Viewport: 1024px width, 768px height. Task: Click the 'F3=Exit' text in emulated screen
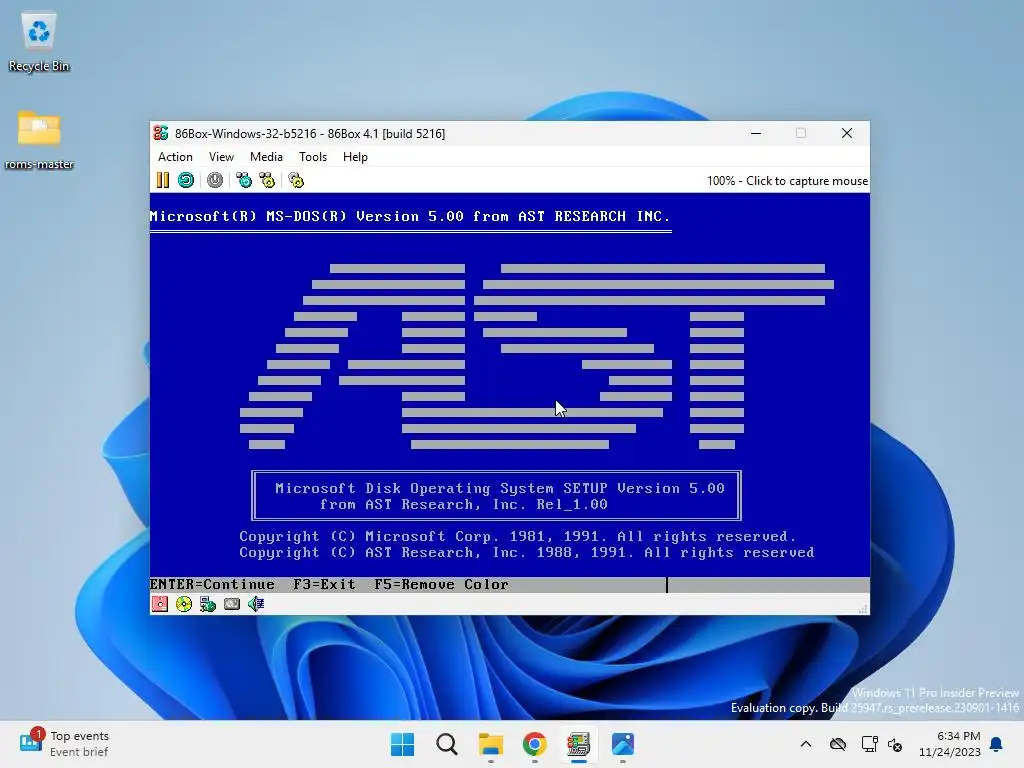(x=325, y=584)
